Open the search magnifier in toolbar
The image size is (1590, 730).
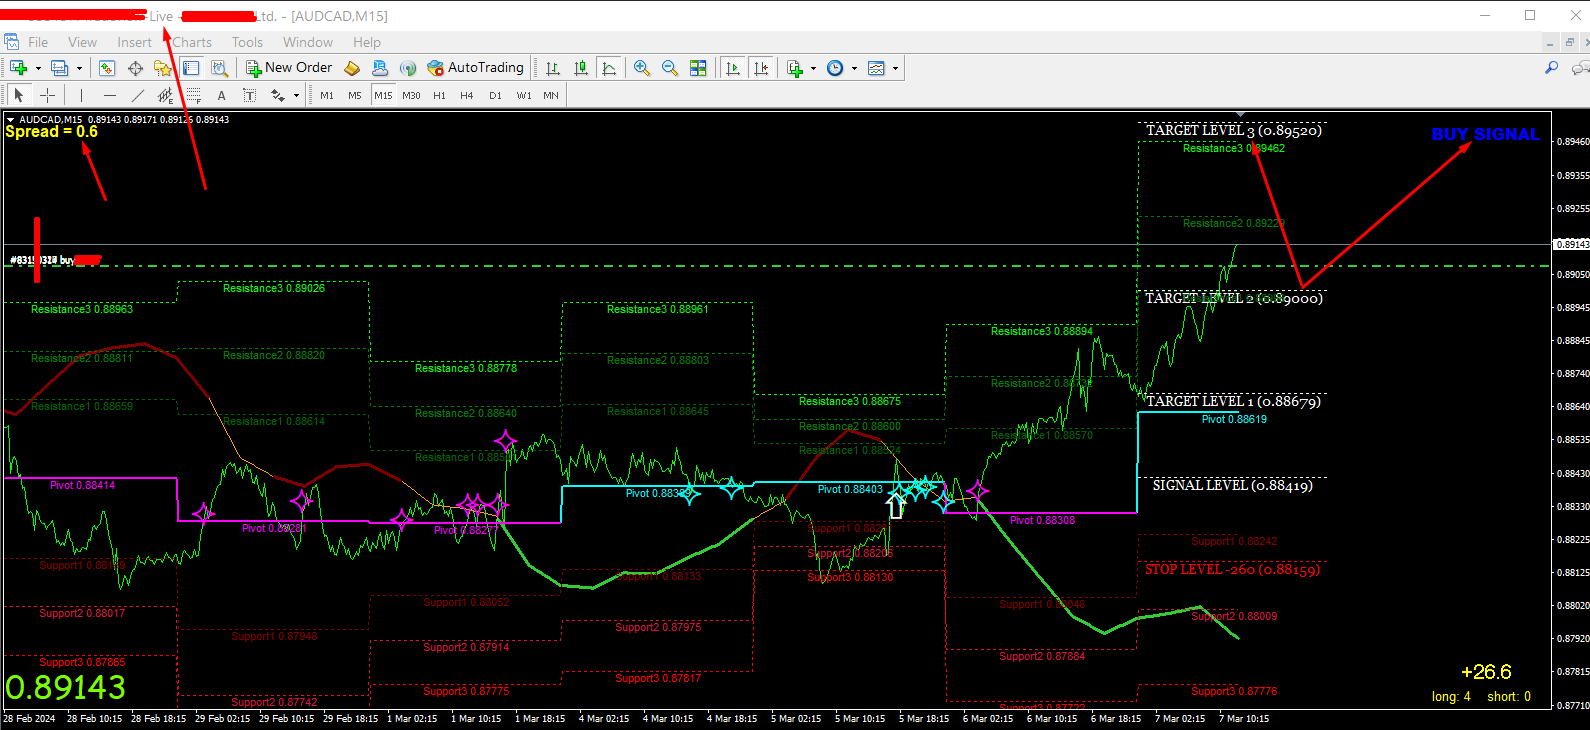click(x=1551, y=68)
